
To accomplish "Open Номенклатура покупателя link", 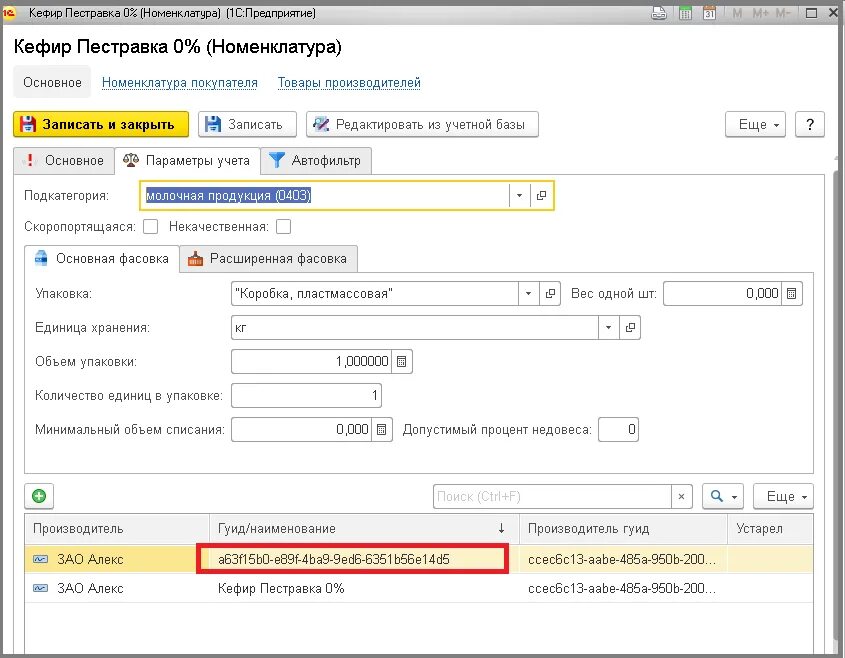I will tap(179, 82).
